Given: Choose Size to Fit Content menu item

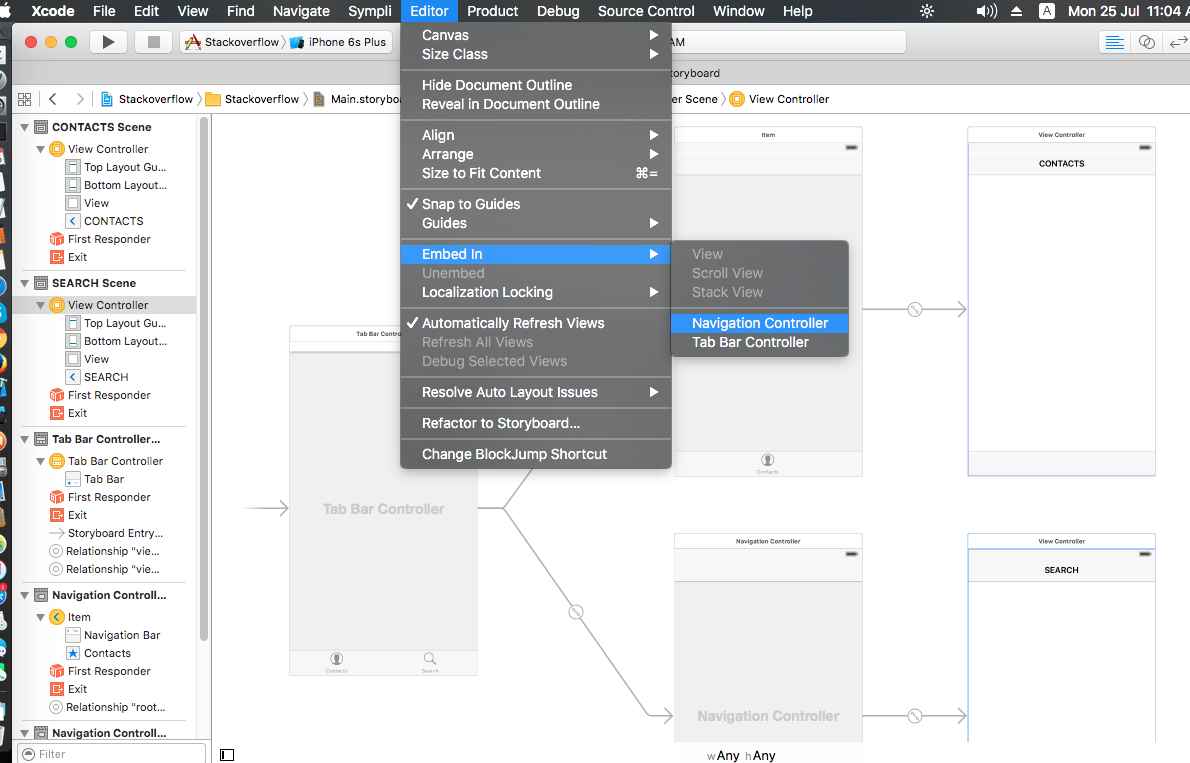Looking at the screenshot, I should pos(536,173).
